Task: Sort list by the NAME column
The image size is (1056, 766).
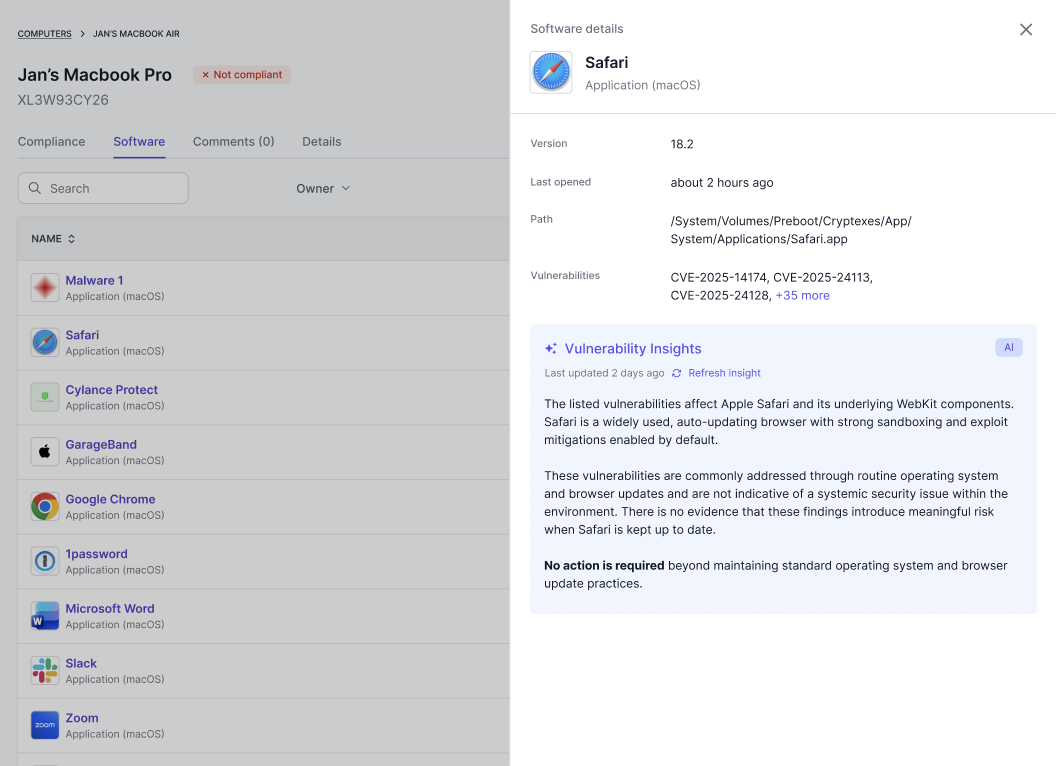Action: (x=53, y=238)
